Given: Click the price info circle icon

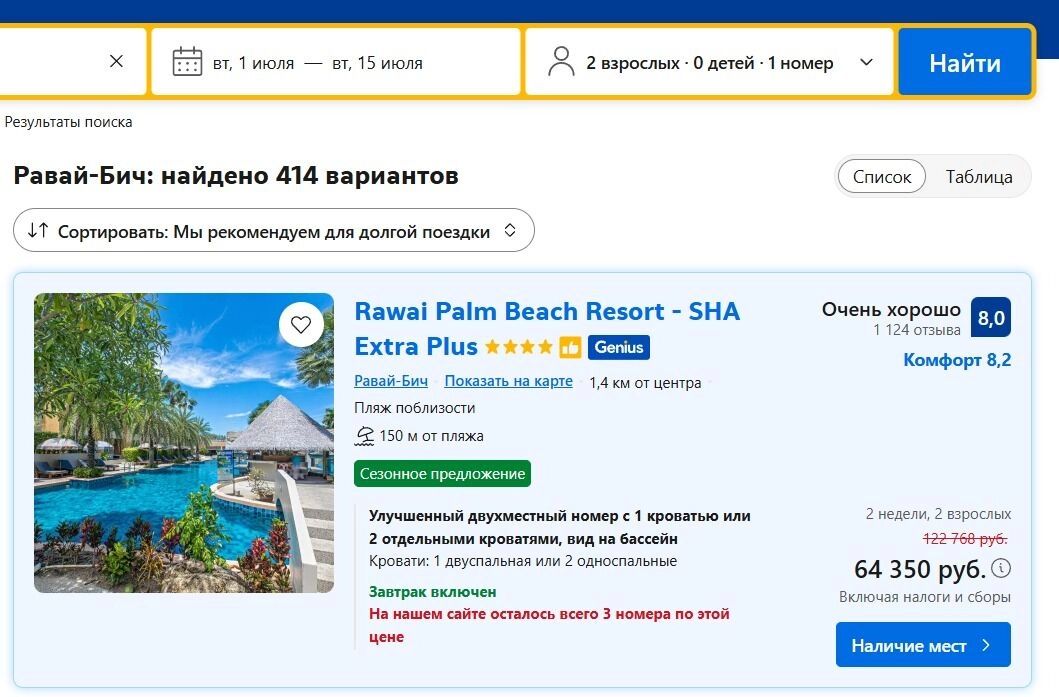Looking at the screenshot, I should coord(1001,569).
